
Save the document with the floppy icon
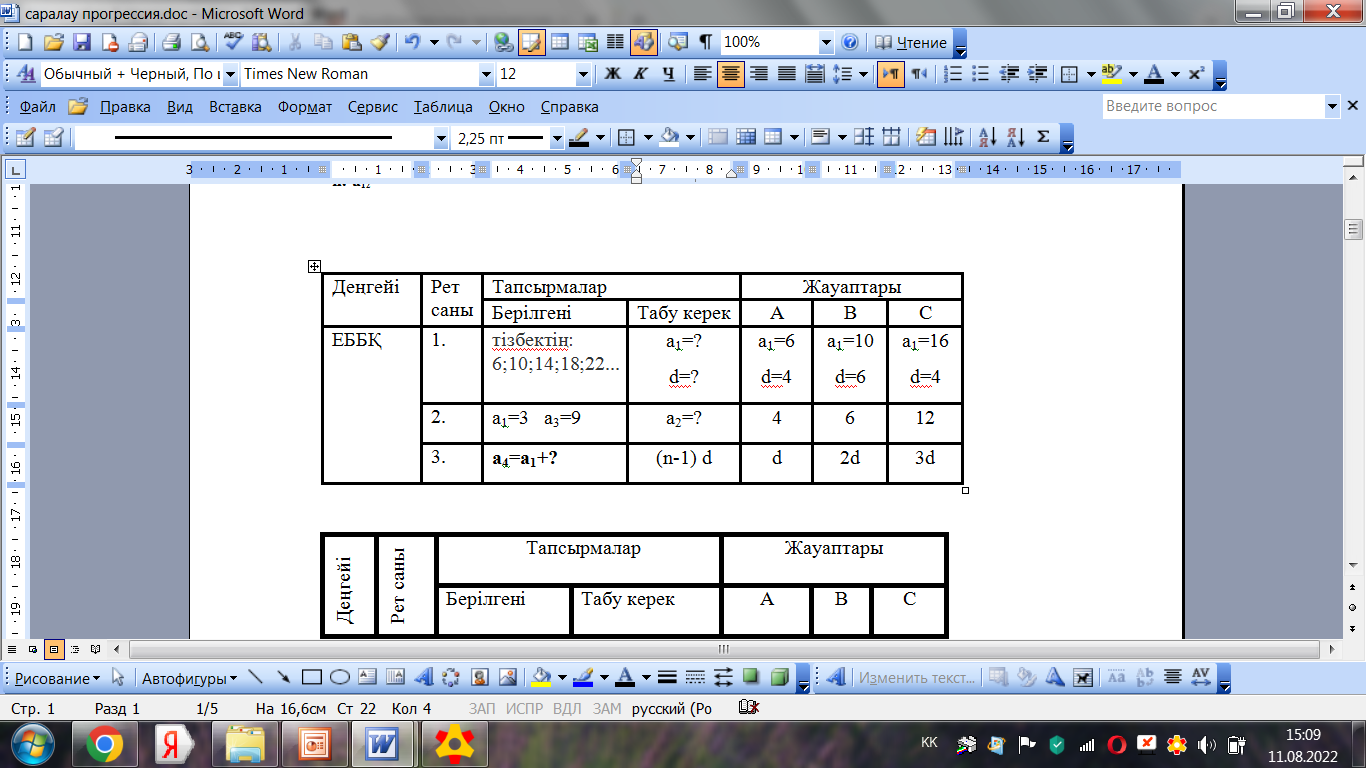coord(82,43)
